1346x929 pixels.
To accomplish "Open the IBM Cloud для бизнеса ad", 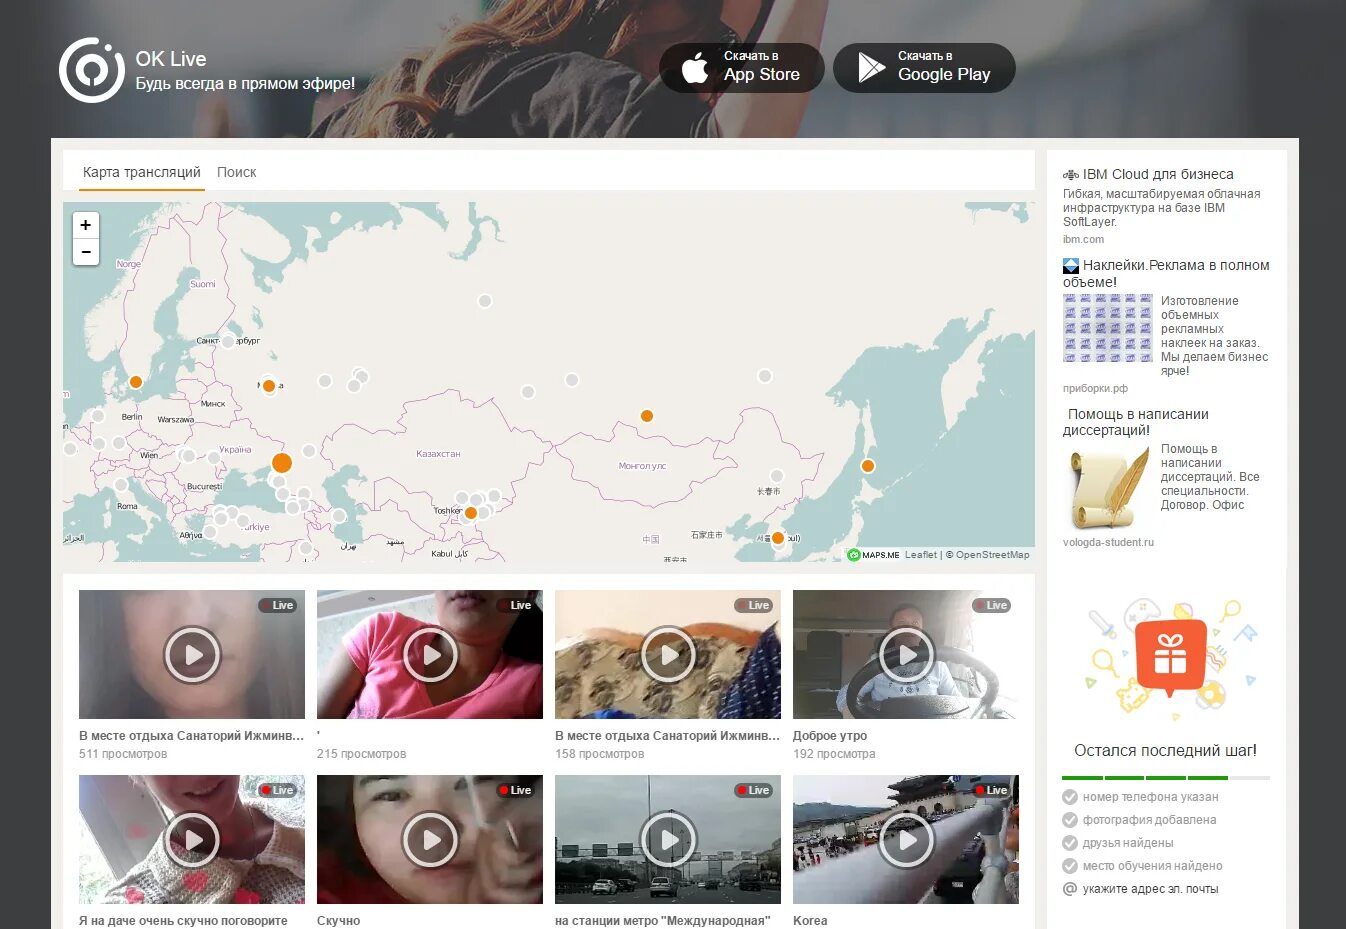I will 1158,174.
